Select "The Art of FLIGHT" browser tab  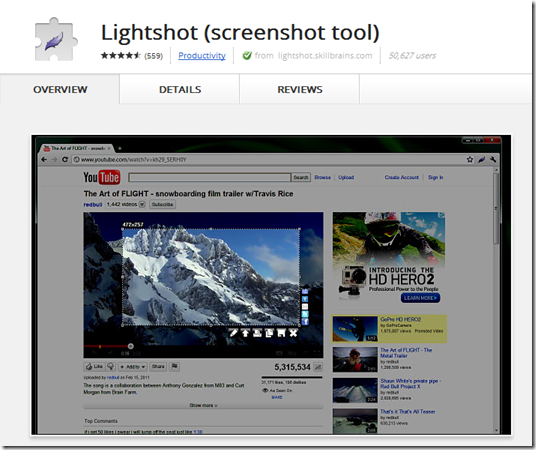(77, 148)
